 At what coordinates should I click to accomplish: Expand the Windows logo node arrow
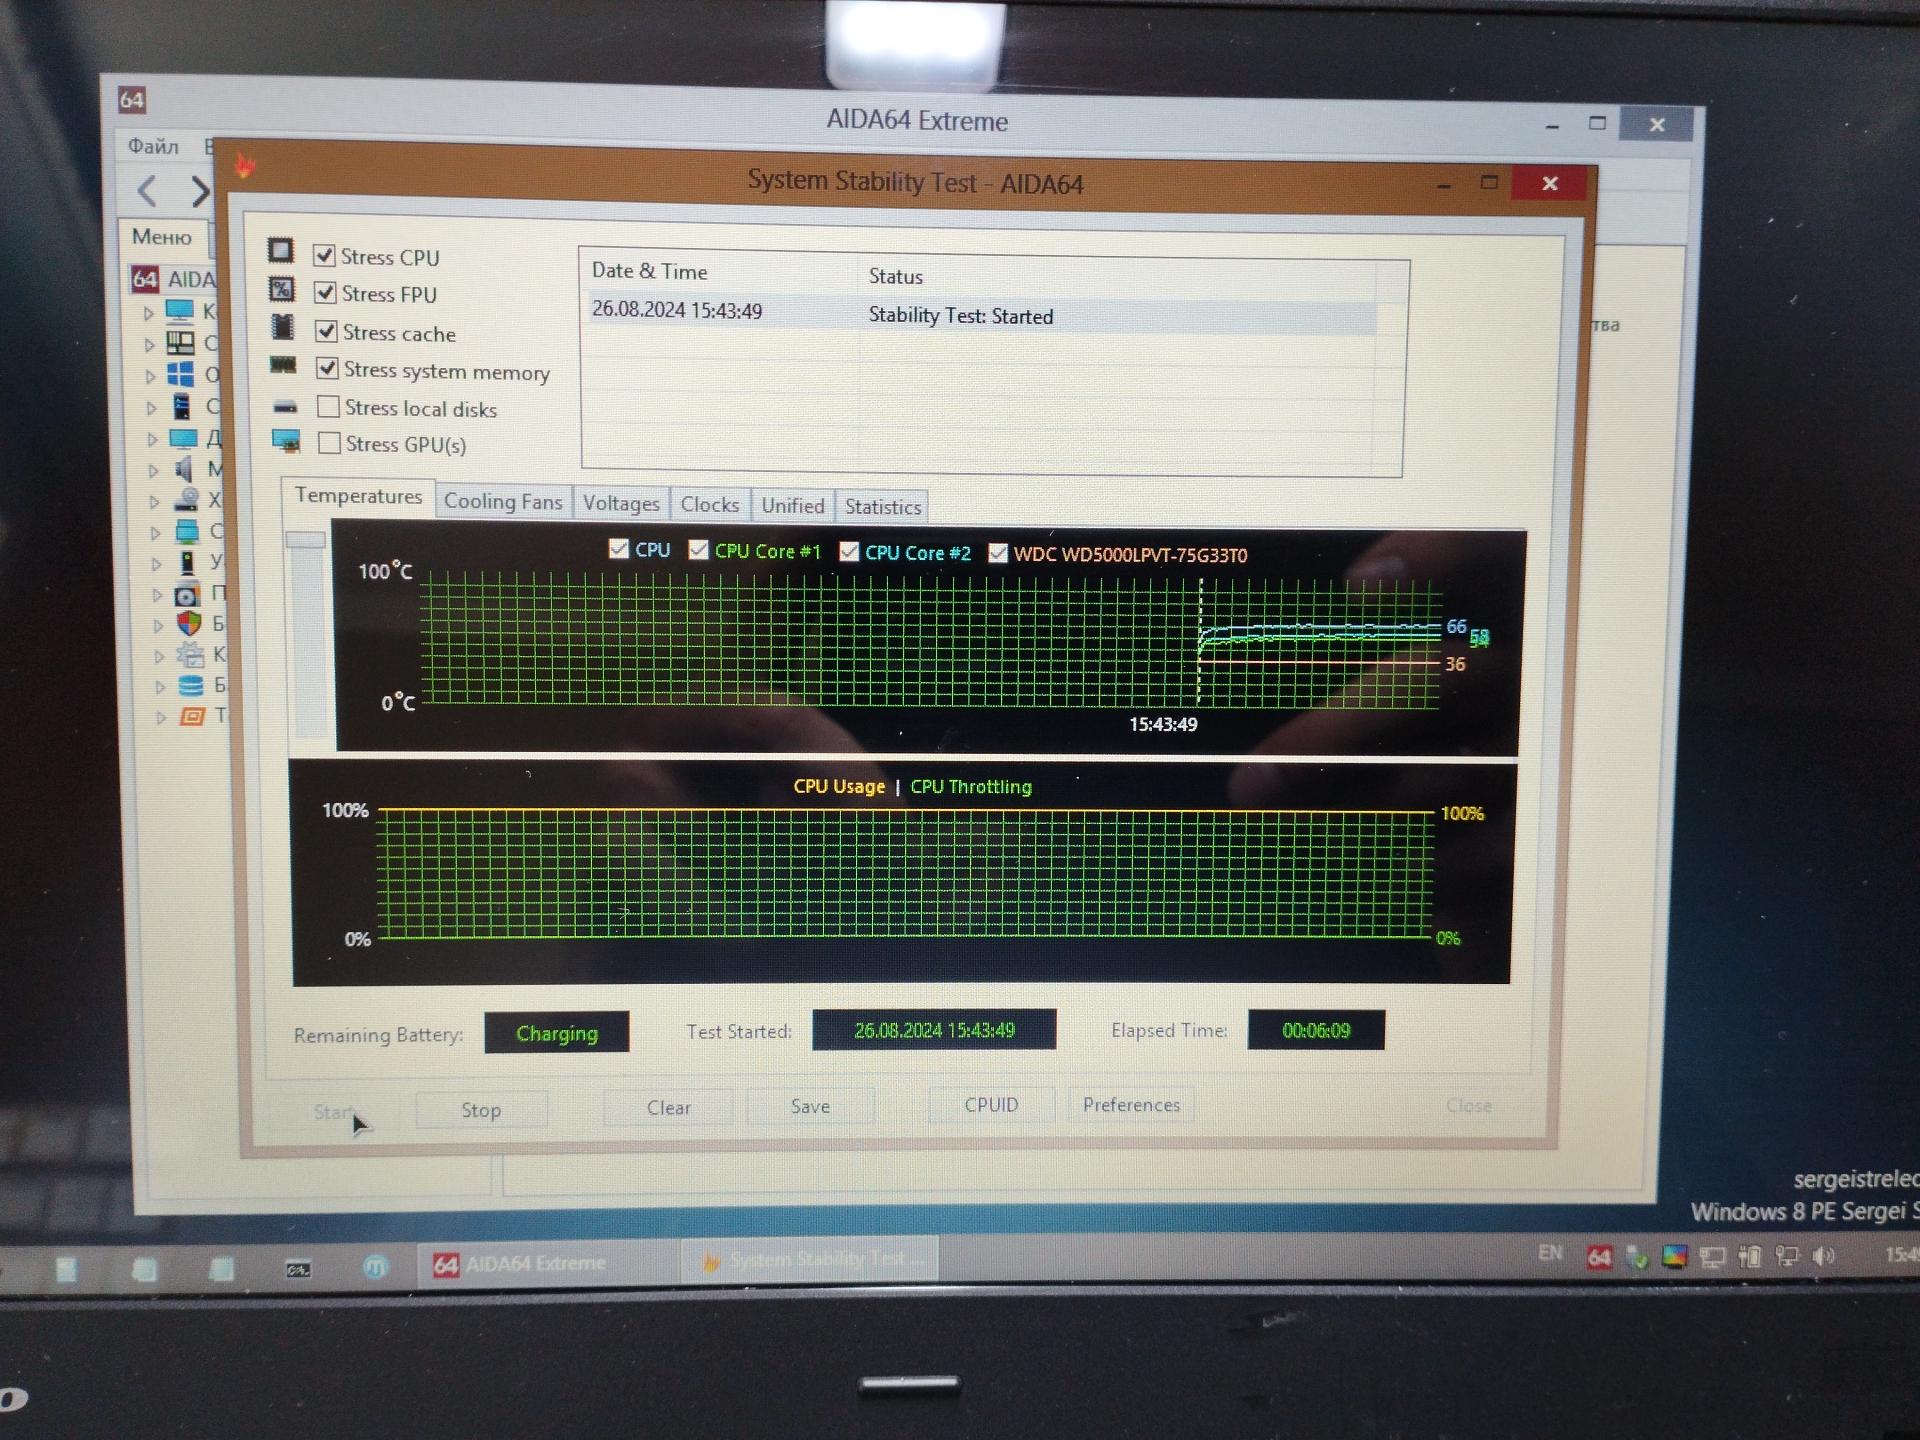click(151, 377)
